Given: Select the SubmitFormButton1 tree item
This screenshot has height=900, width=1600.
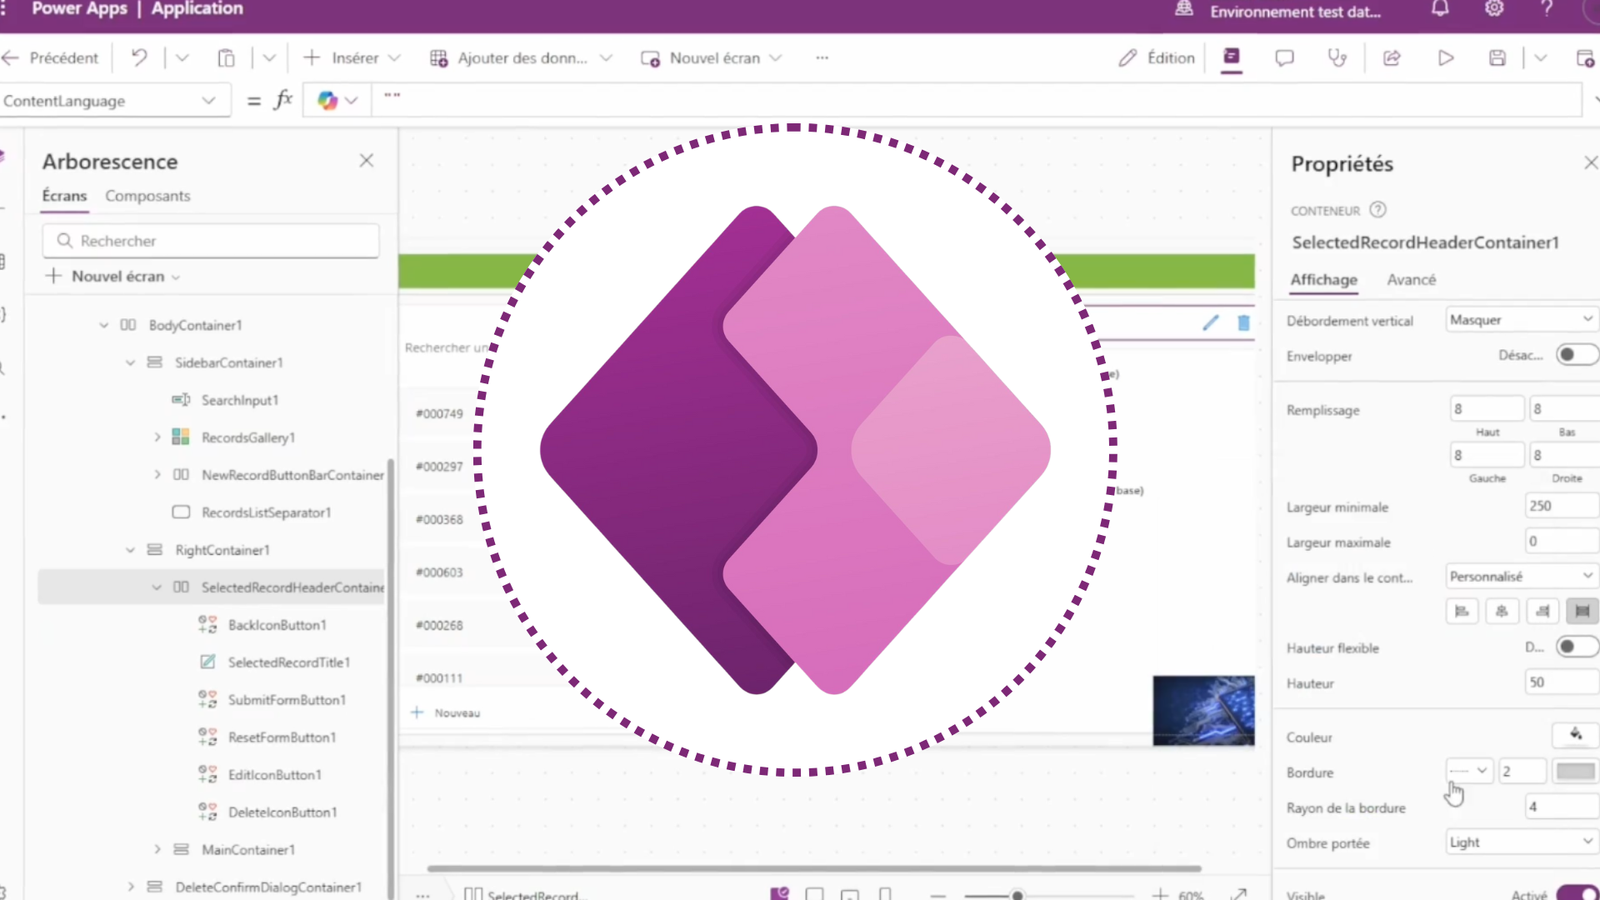Looking at the screenshot, I should click(x=285, y=699).
